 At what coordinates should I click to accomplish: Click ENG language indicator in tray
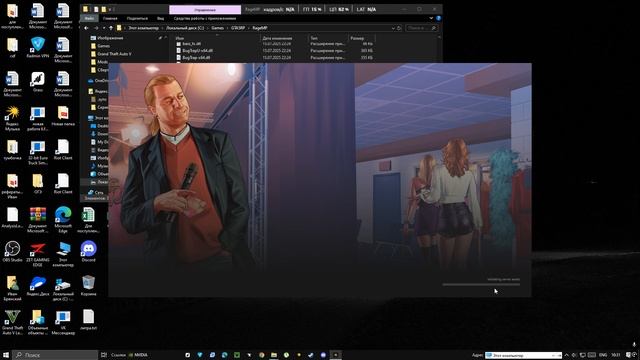(x=603, y=355)
